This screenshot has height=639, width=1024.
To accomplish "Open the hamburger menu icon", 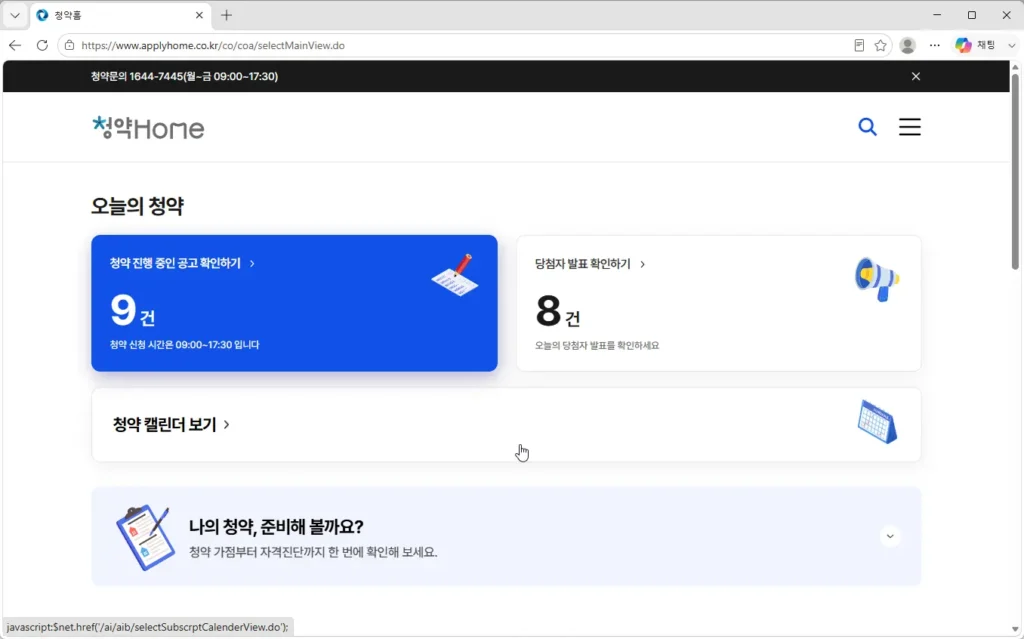I will click(910, 127).
